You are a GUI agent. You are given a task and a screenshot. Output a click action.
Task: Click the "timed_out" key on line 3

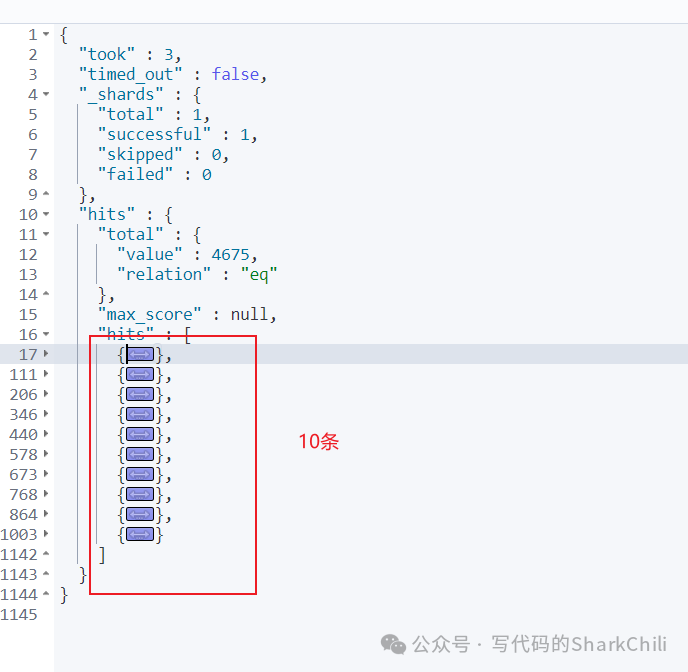[131, 75]
